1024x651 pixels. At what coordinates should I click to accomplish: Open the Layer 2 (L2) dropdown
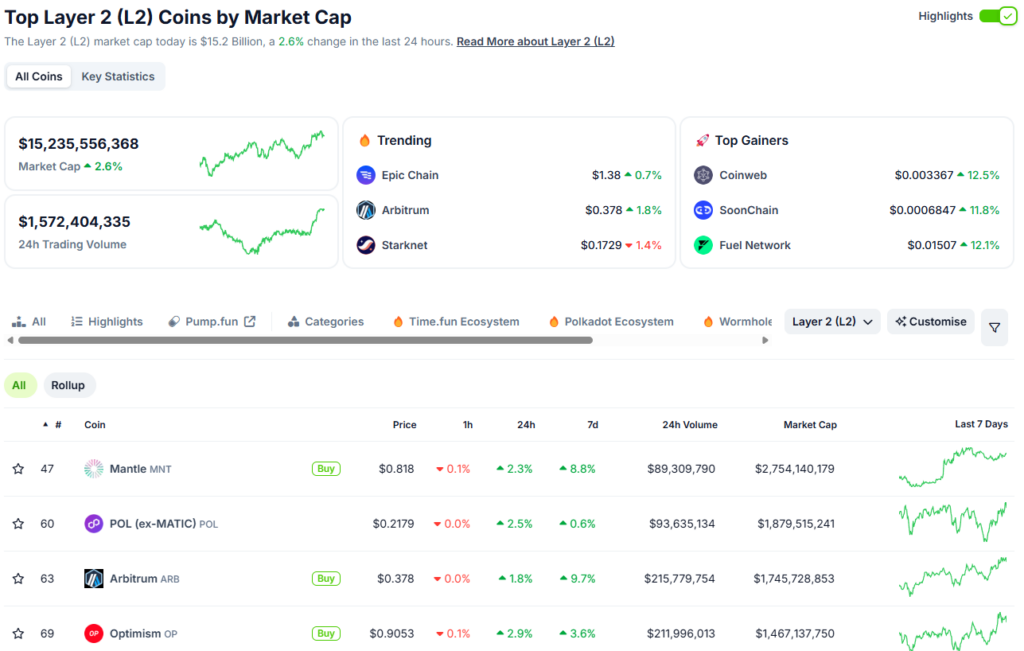pyautogui.click(x=831, y=321)
